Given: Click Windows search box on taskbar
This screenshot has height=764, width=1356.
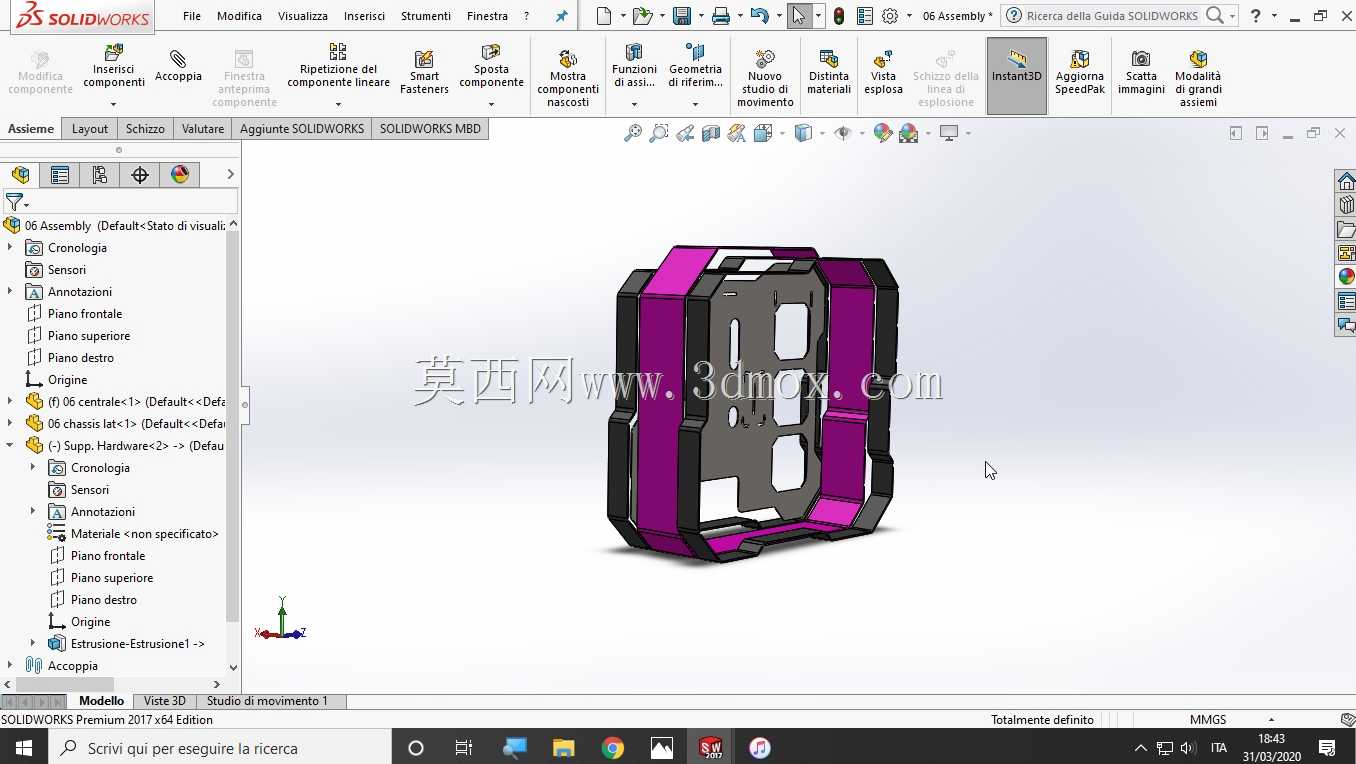Looking at the screenshot, I should (220, 748).
